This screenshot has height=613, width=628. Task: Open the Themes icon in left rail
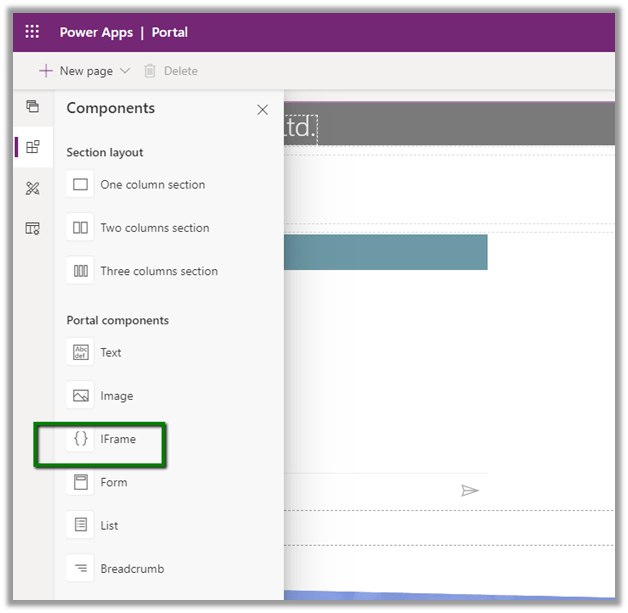pos(33,188)
